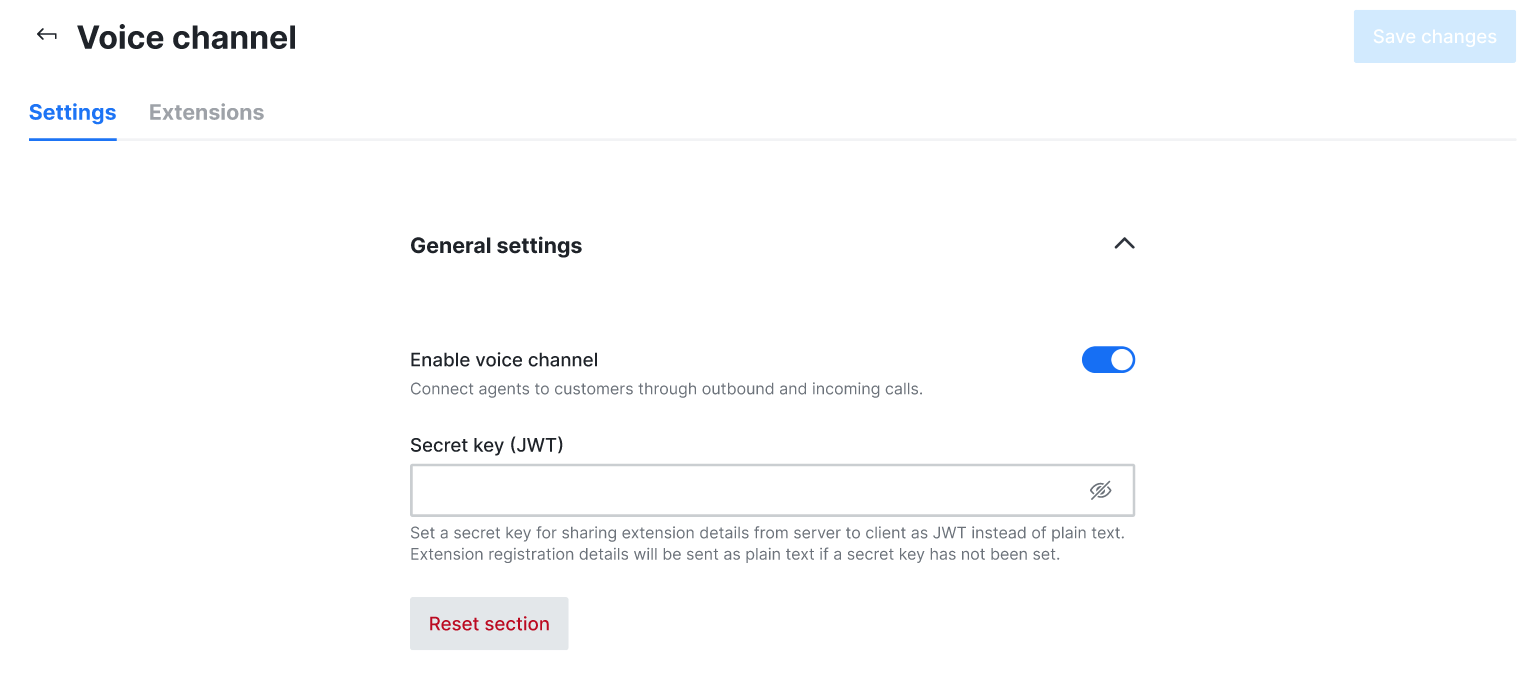Screen dimensions: 1528x688
Task: Click the General settings section heading
Action: click(x=496, y=246)
